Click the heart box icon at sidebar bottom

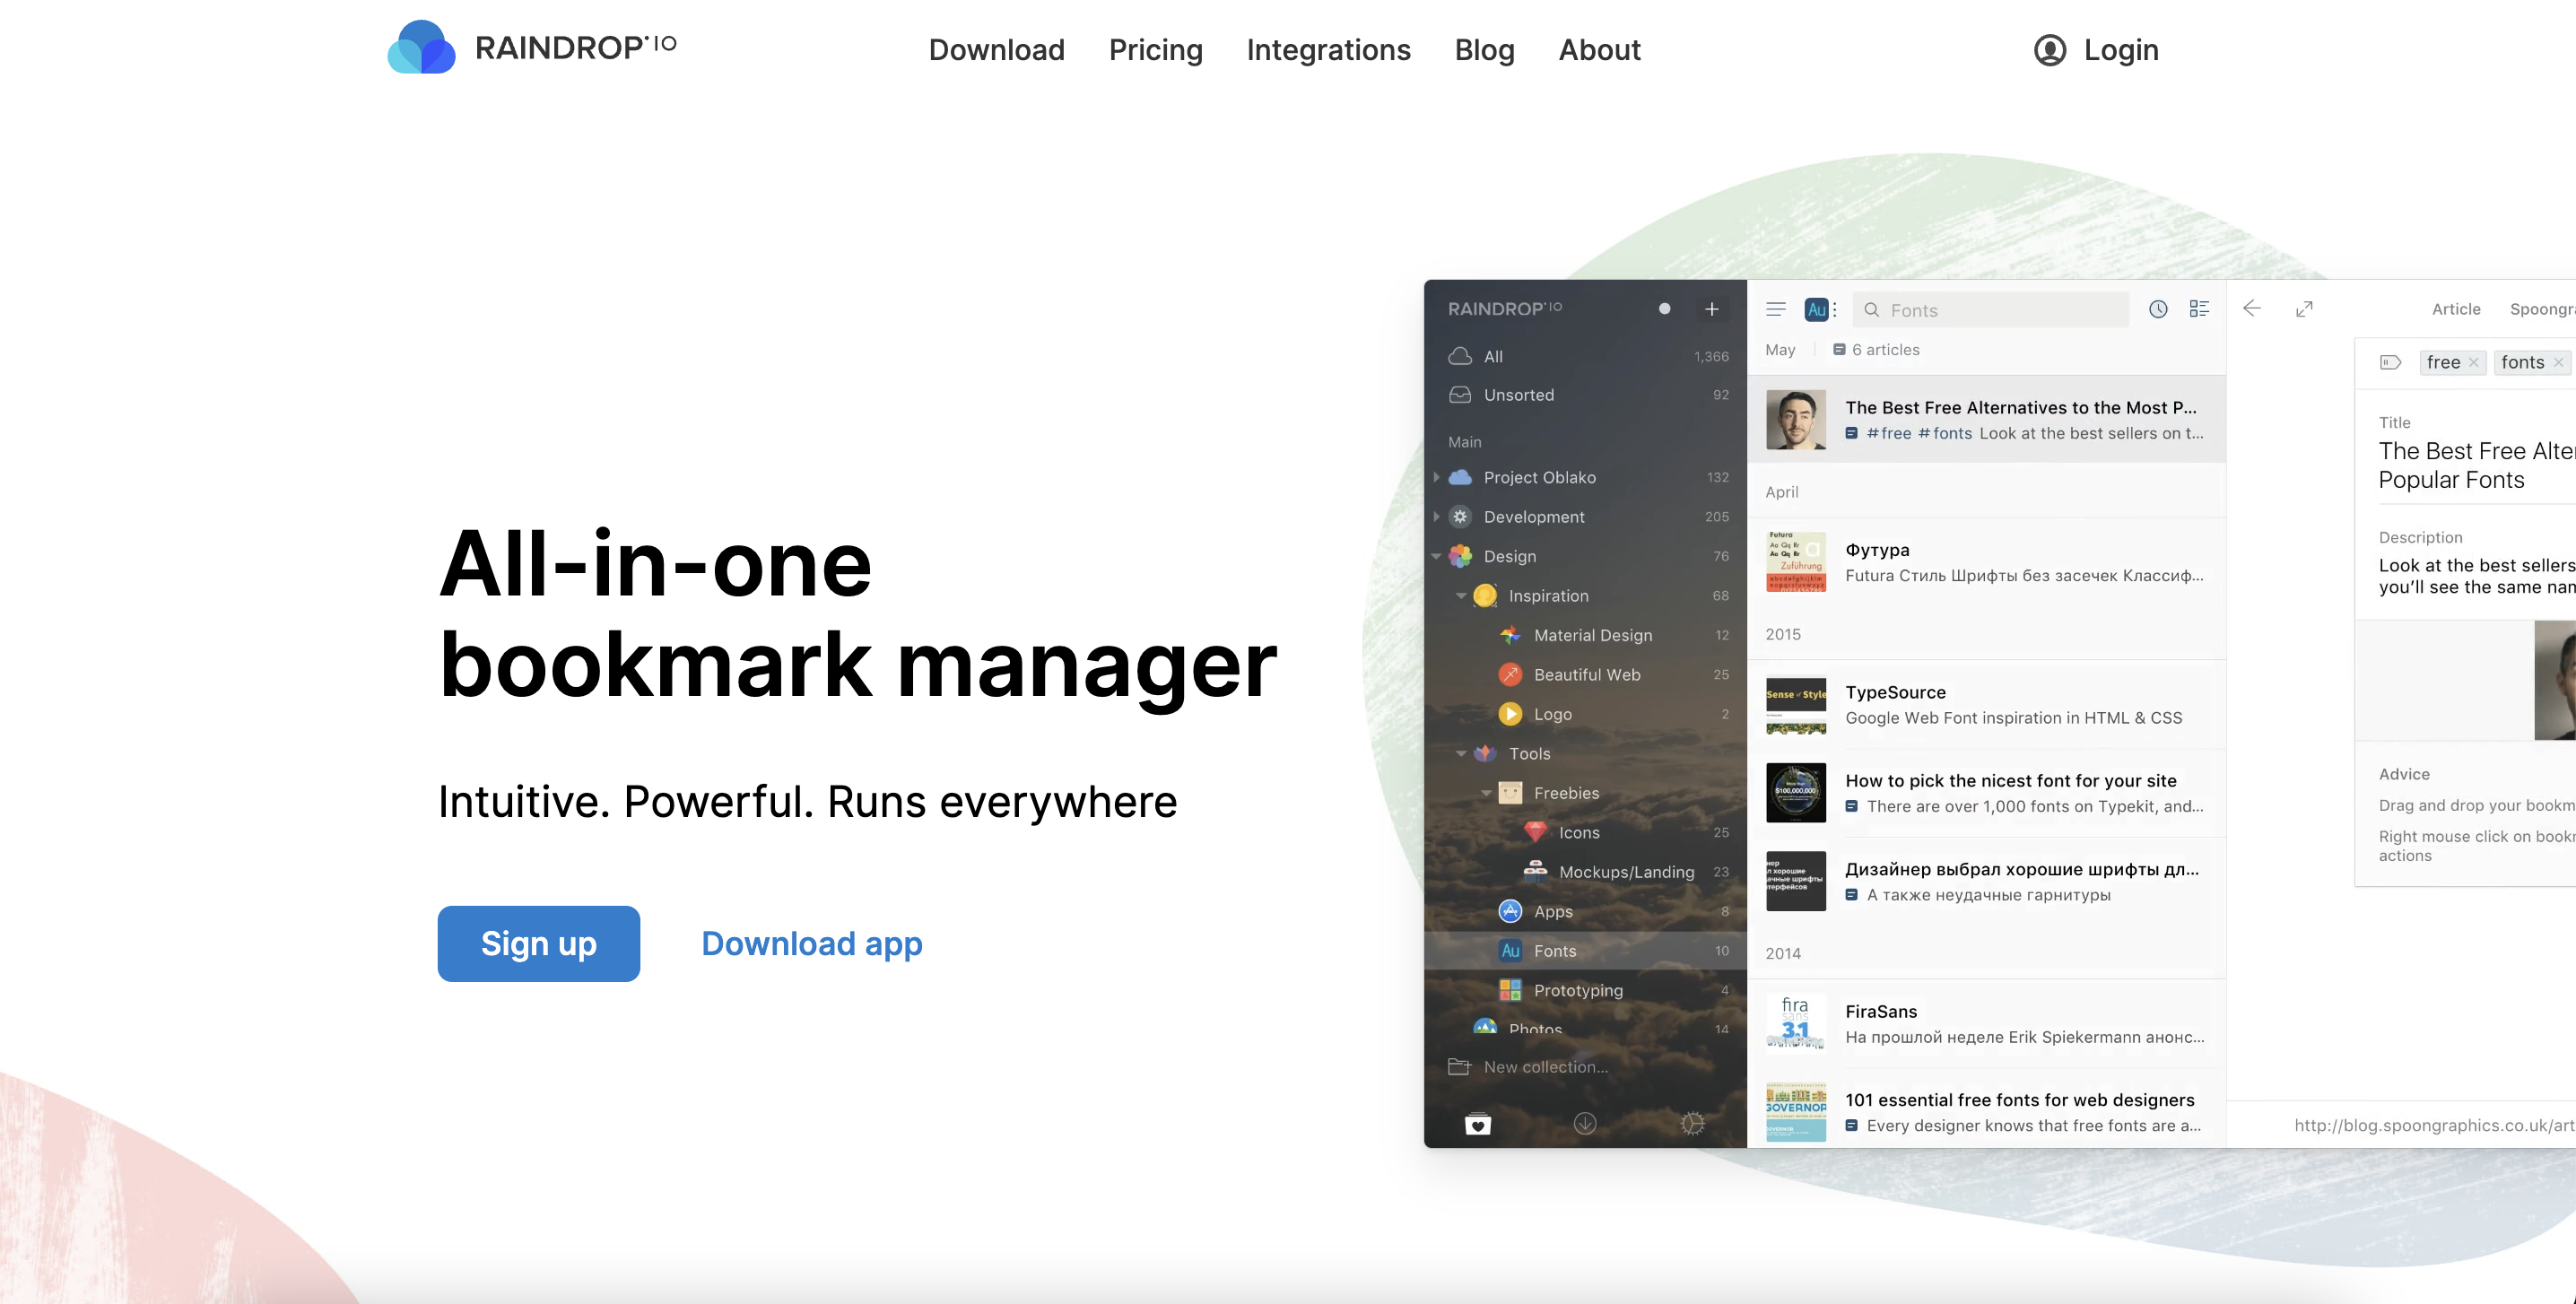(x=1478, y=1124)
